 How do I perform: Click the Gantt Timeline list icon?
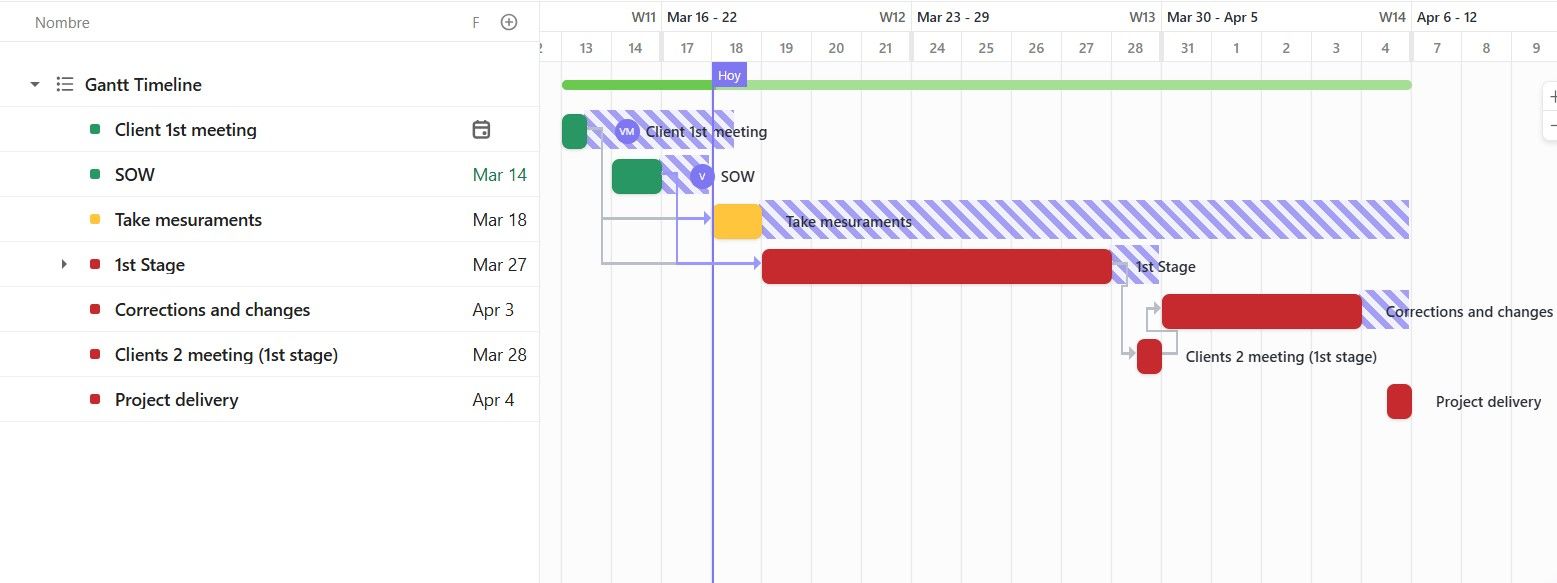65,85
